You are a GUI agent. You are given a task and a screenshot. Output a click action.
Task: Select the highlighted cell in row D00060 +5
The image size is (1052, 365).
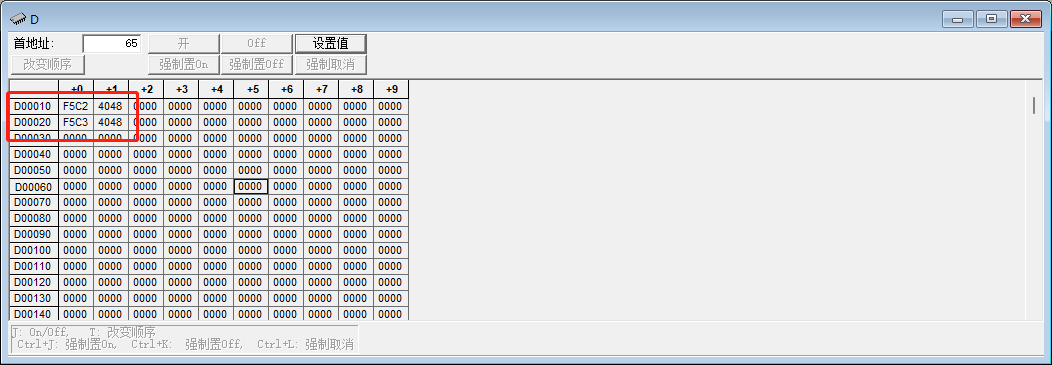pyautogui.click(x=251, y=187)
